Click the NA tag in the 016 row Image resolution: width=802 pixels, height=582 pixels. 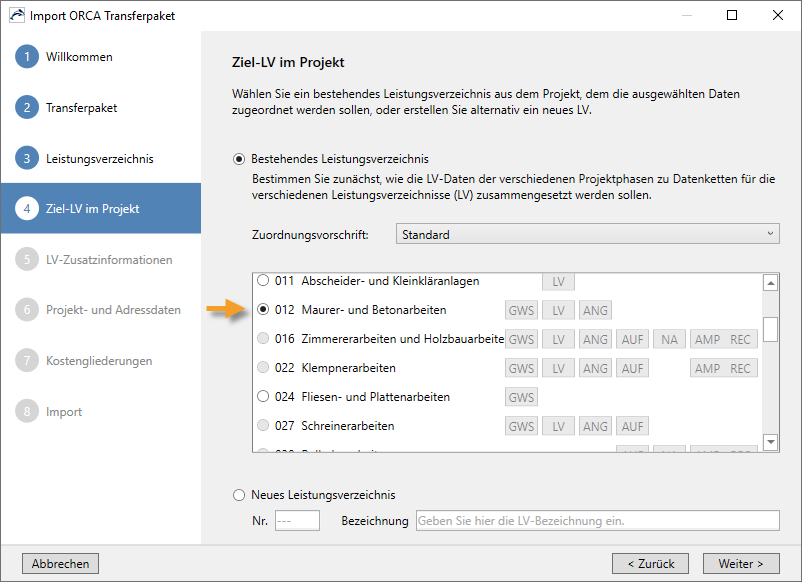coord(670,340)
